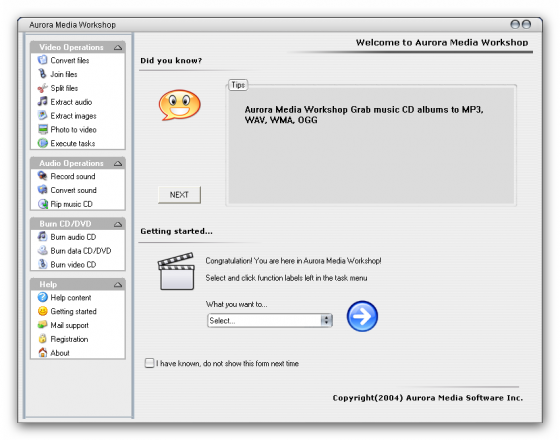Open the Mail support link
Image resolution: width=560 pixels, height=440 pixels.
click(69, 325)
